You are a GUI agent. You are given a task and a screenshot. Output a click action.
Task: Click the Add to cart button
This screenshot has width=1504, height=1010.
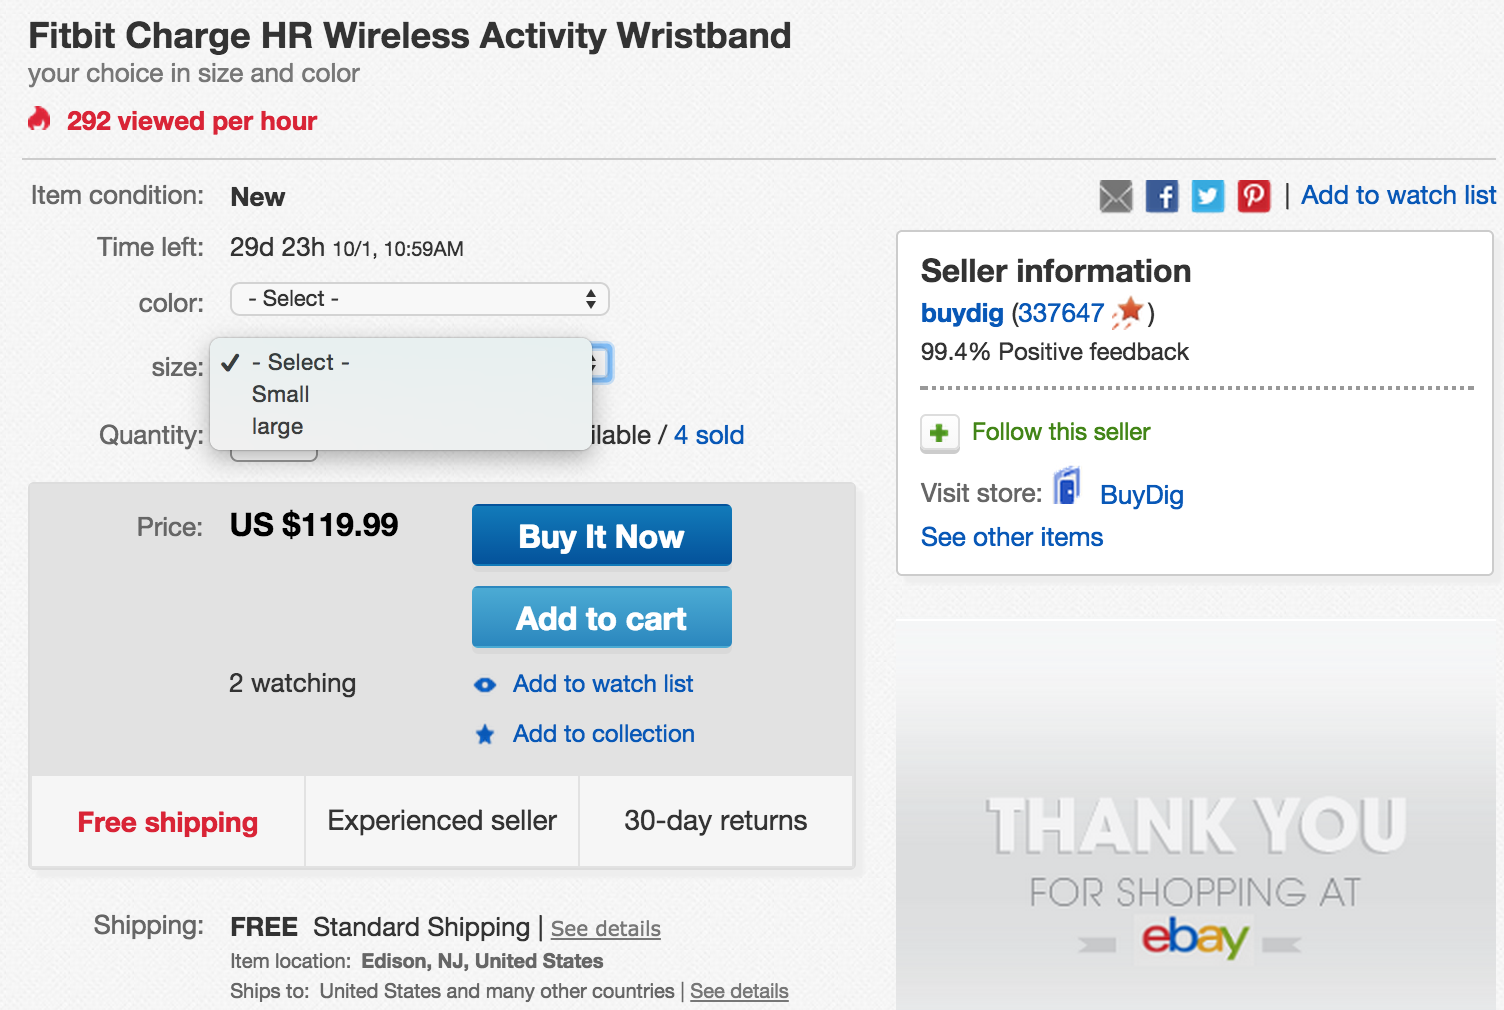tap(602, 617)
